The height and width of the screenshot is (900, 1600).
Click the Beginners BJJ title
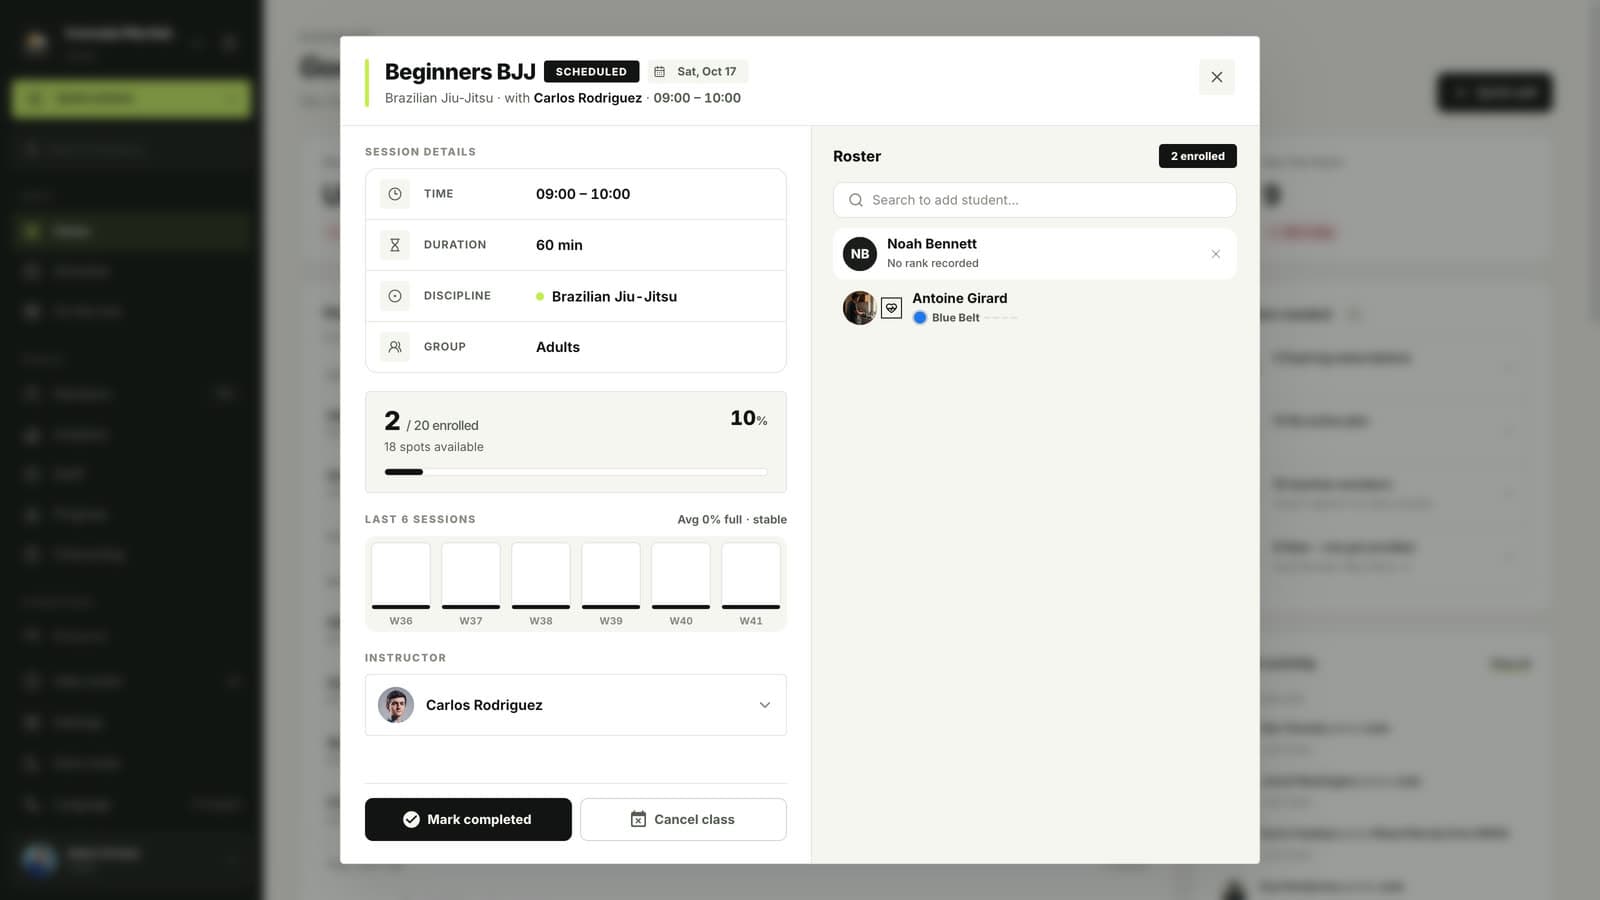pos(460,72)
